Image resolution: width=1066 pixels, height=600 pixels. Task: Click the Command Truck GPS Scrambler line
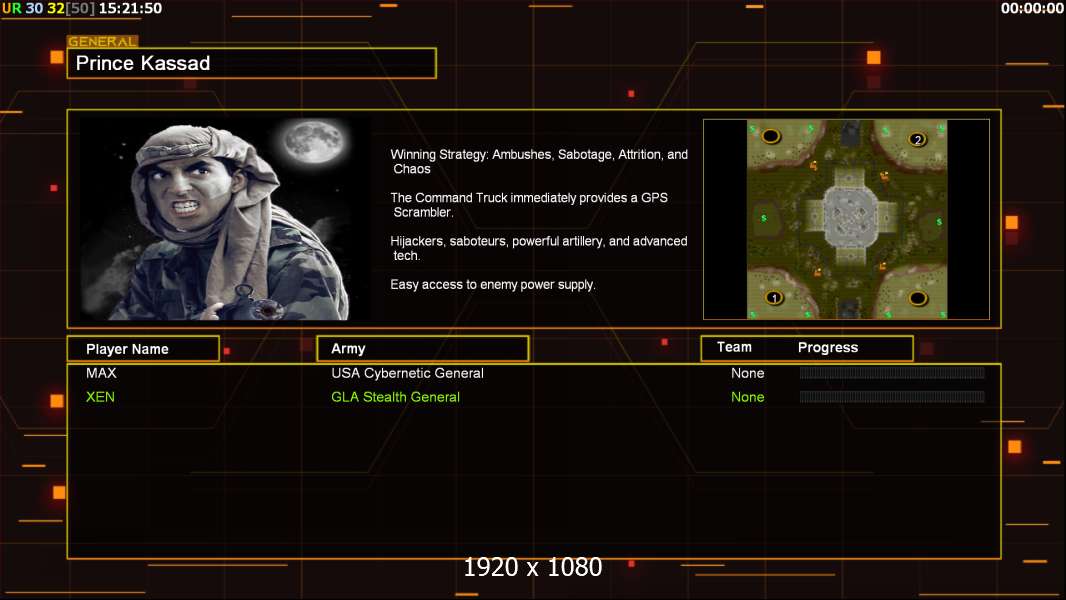point(529,205)
